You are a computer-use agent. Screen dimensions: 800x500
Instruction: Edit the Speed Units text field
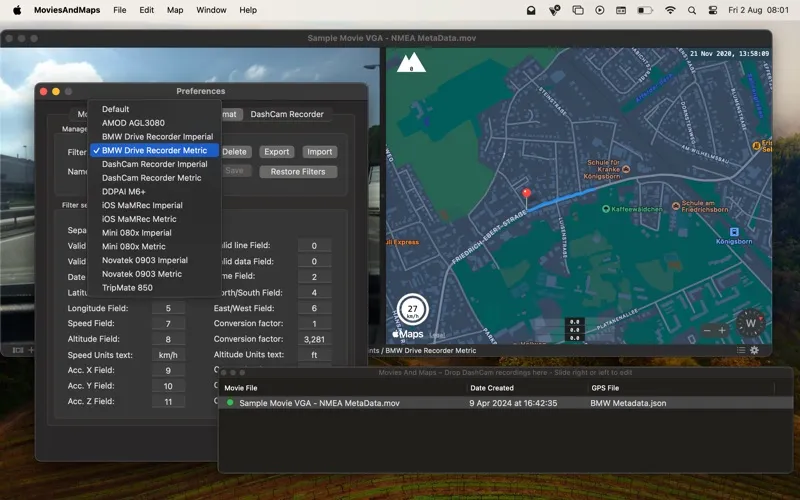tap(168, 355)
